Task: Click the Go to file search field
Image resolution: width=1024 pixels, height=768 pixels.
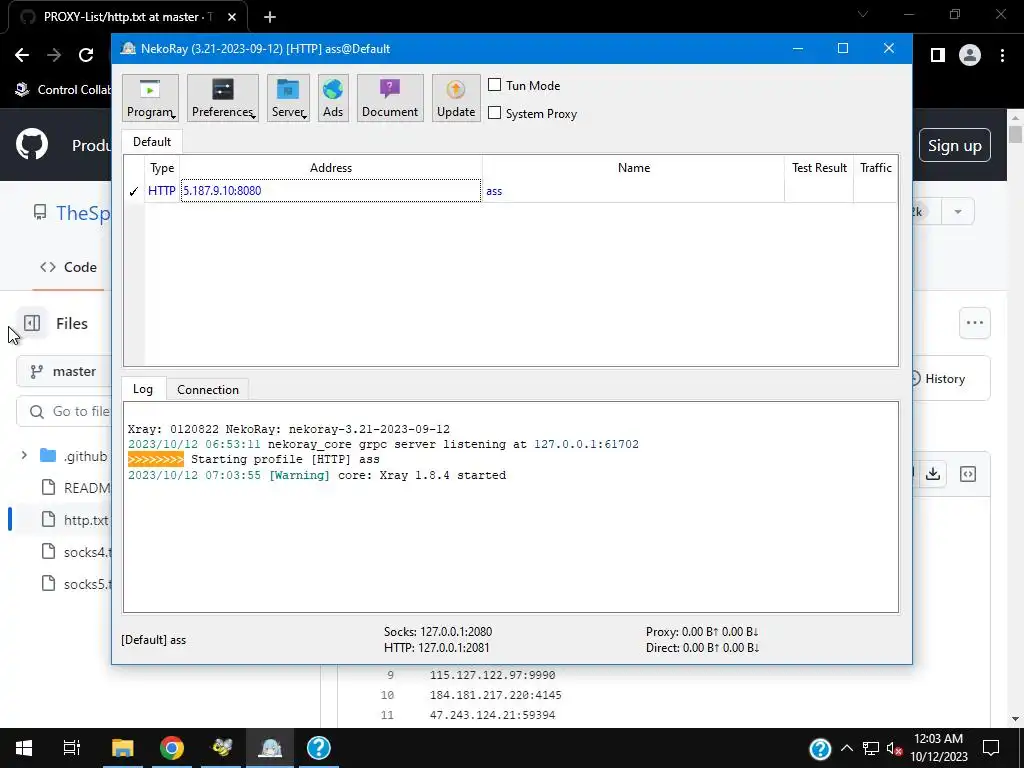Action: coord(63,411)
